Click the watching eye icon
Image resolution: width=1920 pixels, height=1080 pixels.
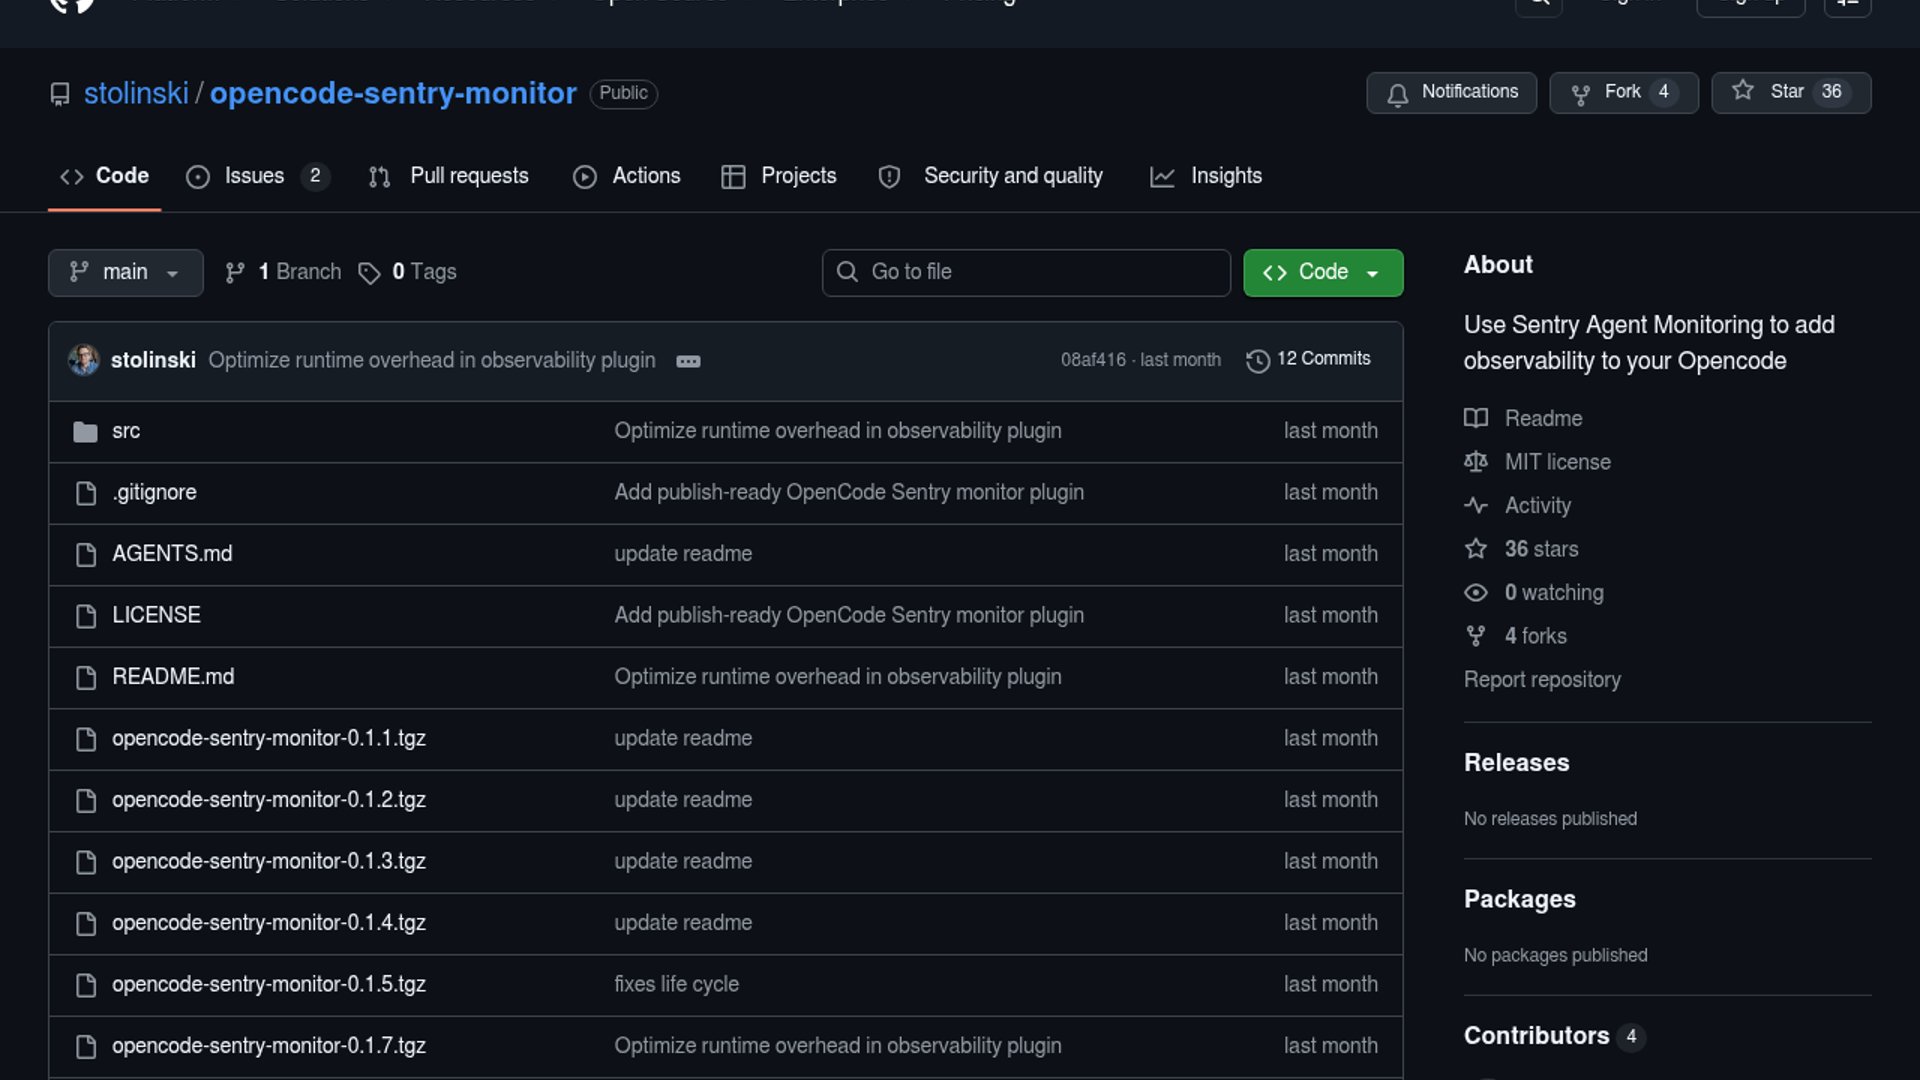pos(1476,593)
